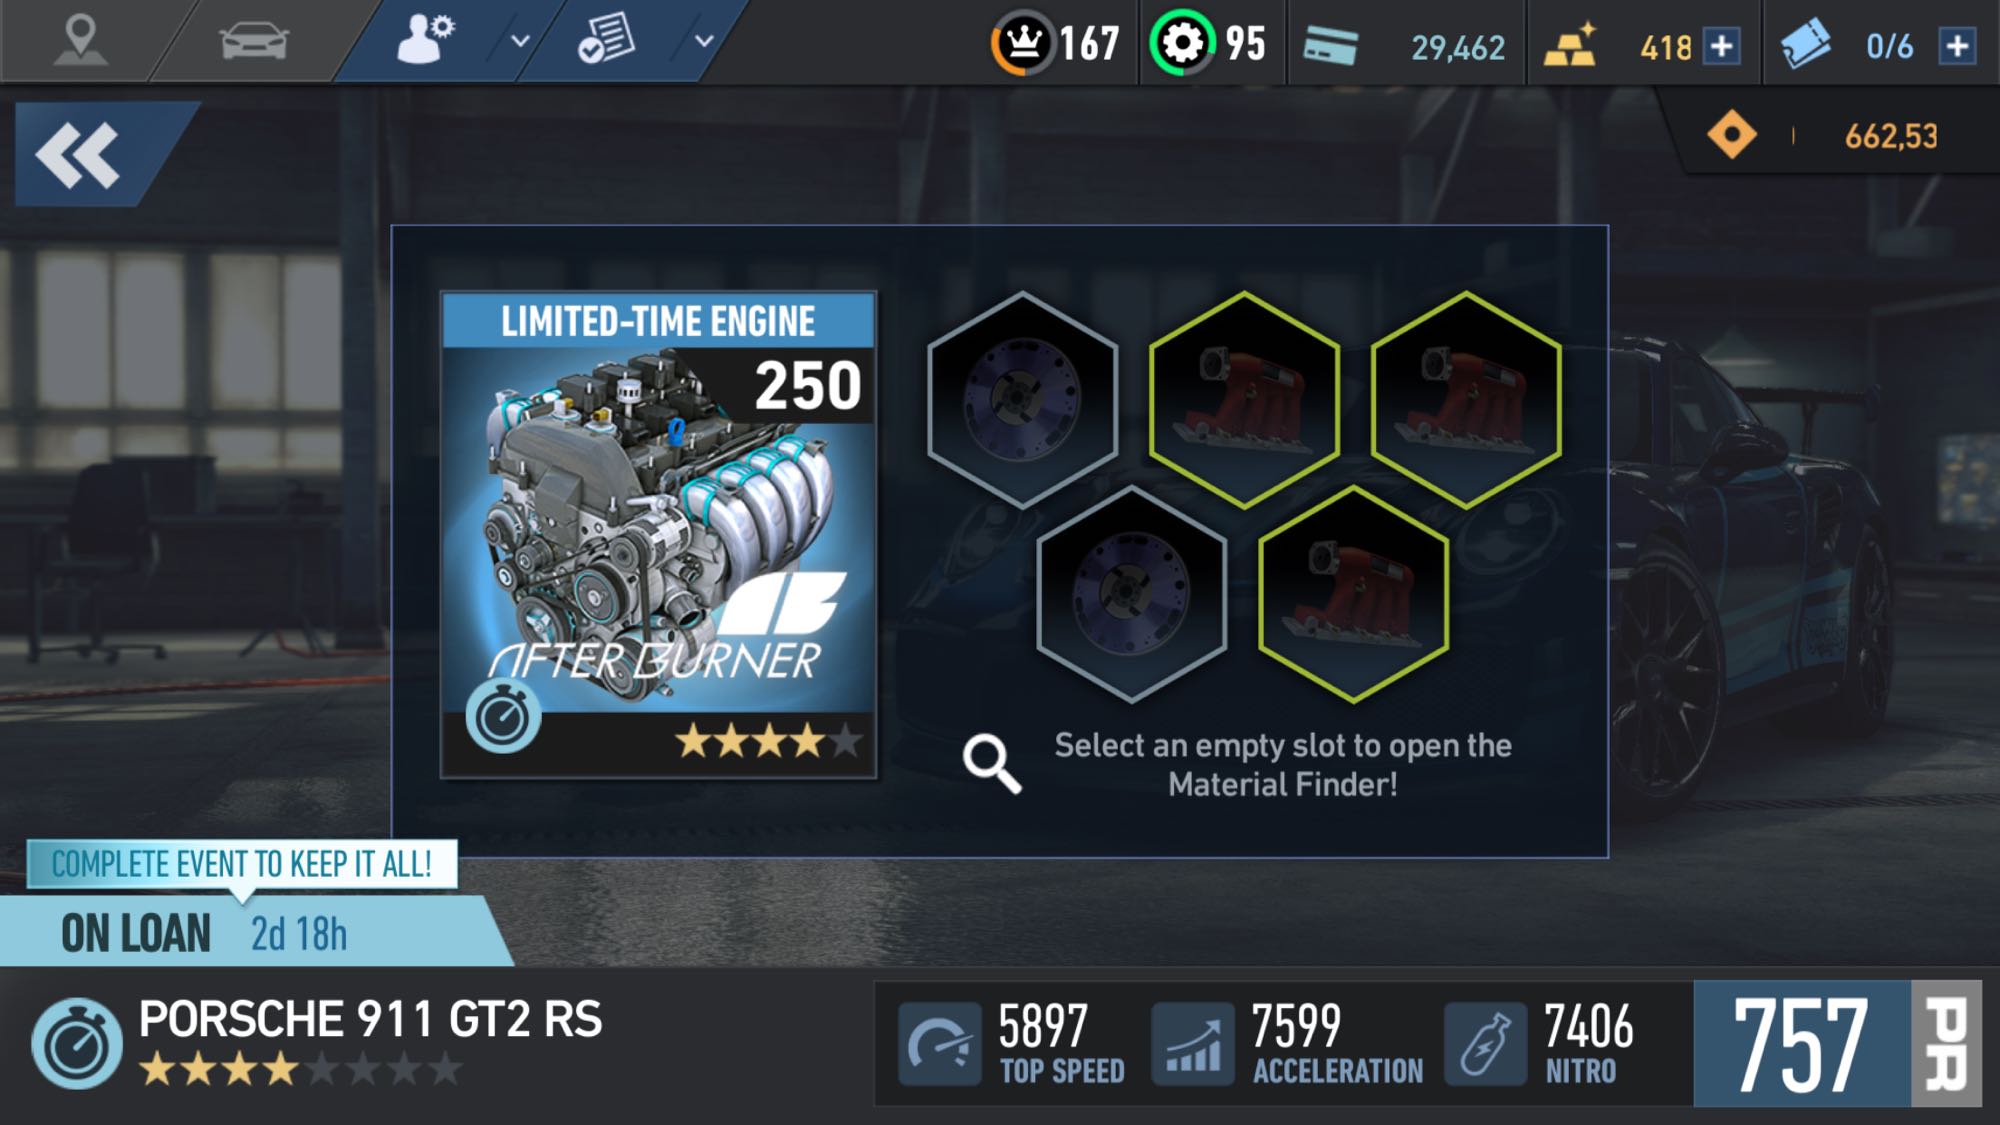Tap the cash card icon
This screenshot has height=1125, width=2000.
1331,46
